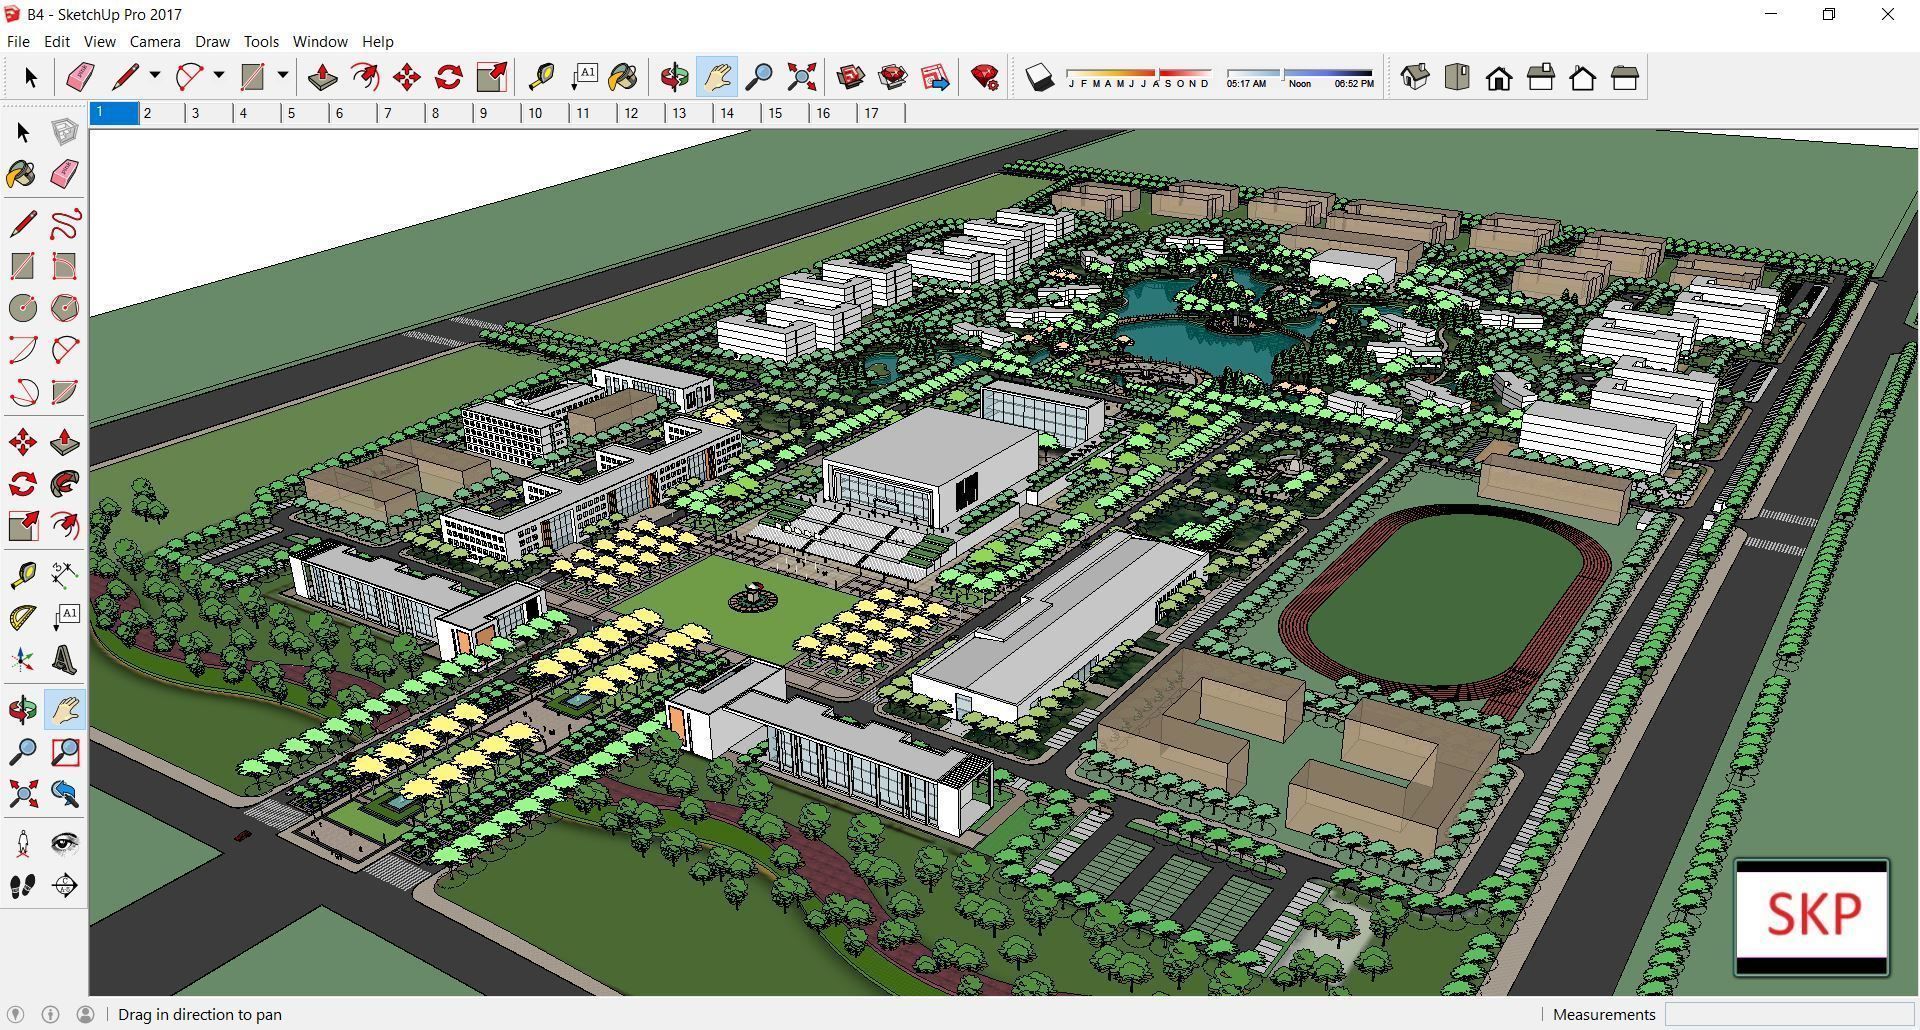Viewport: 1920px width, 1030px height.
Task: Open the Tools menu
Action: pyautogui.click(x=261, y=41)
